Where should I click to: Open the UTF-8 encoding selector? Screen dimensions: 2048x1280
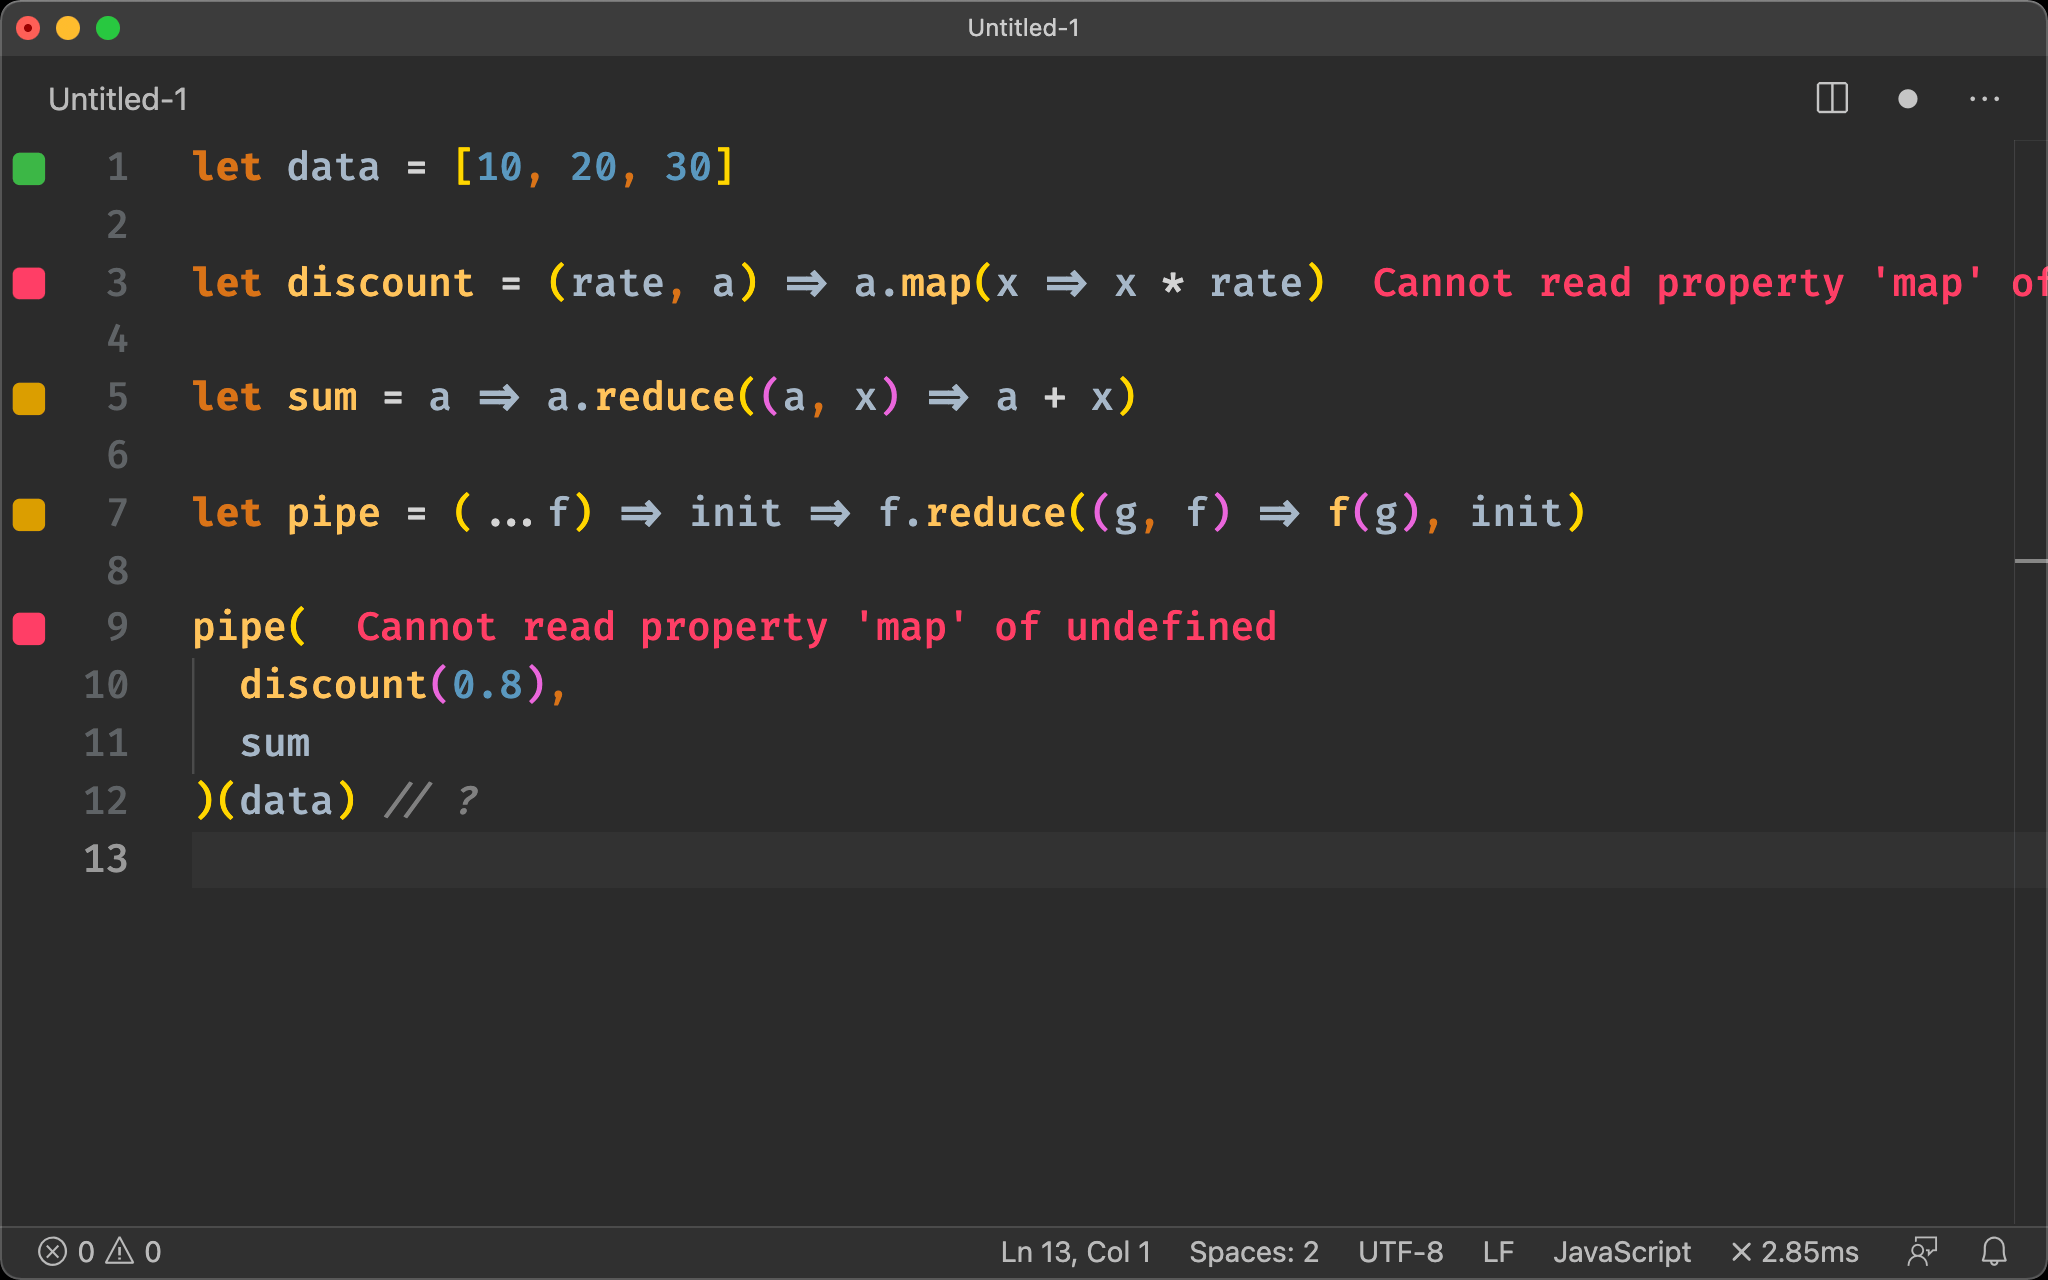point(1400,1250)
